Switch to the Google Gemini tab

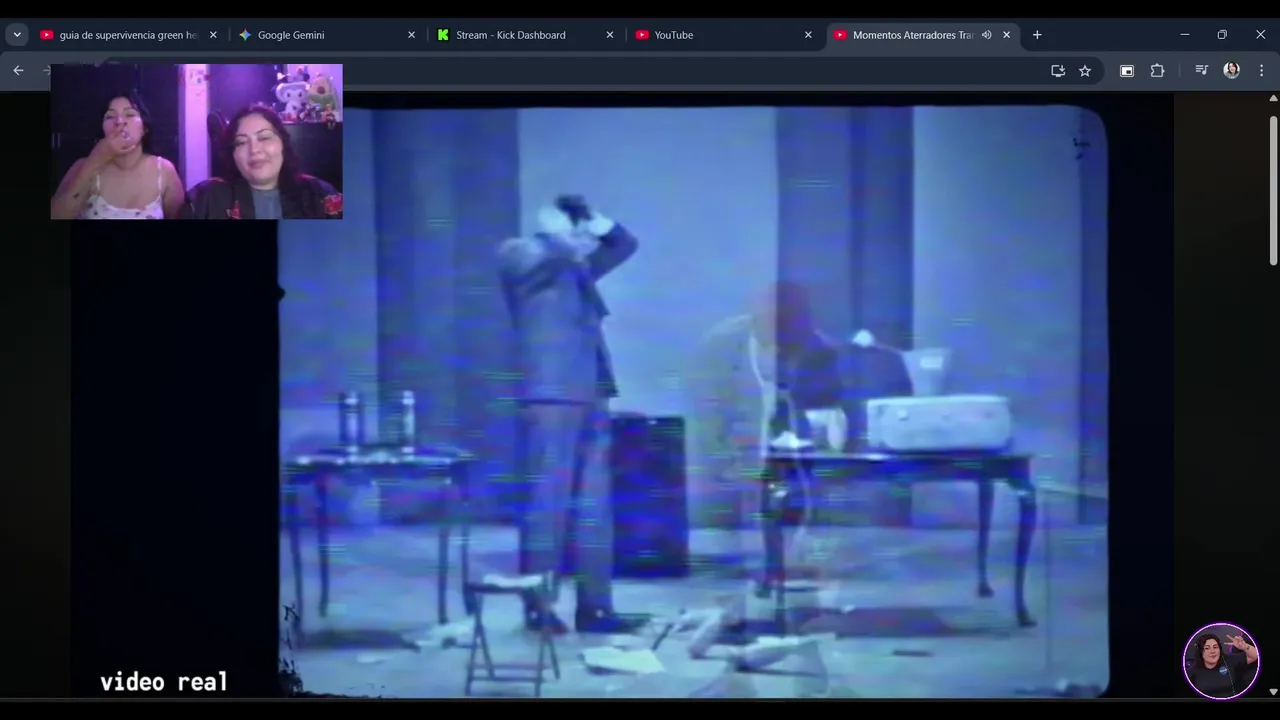(x=327, y=35)
